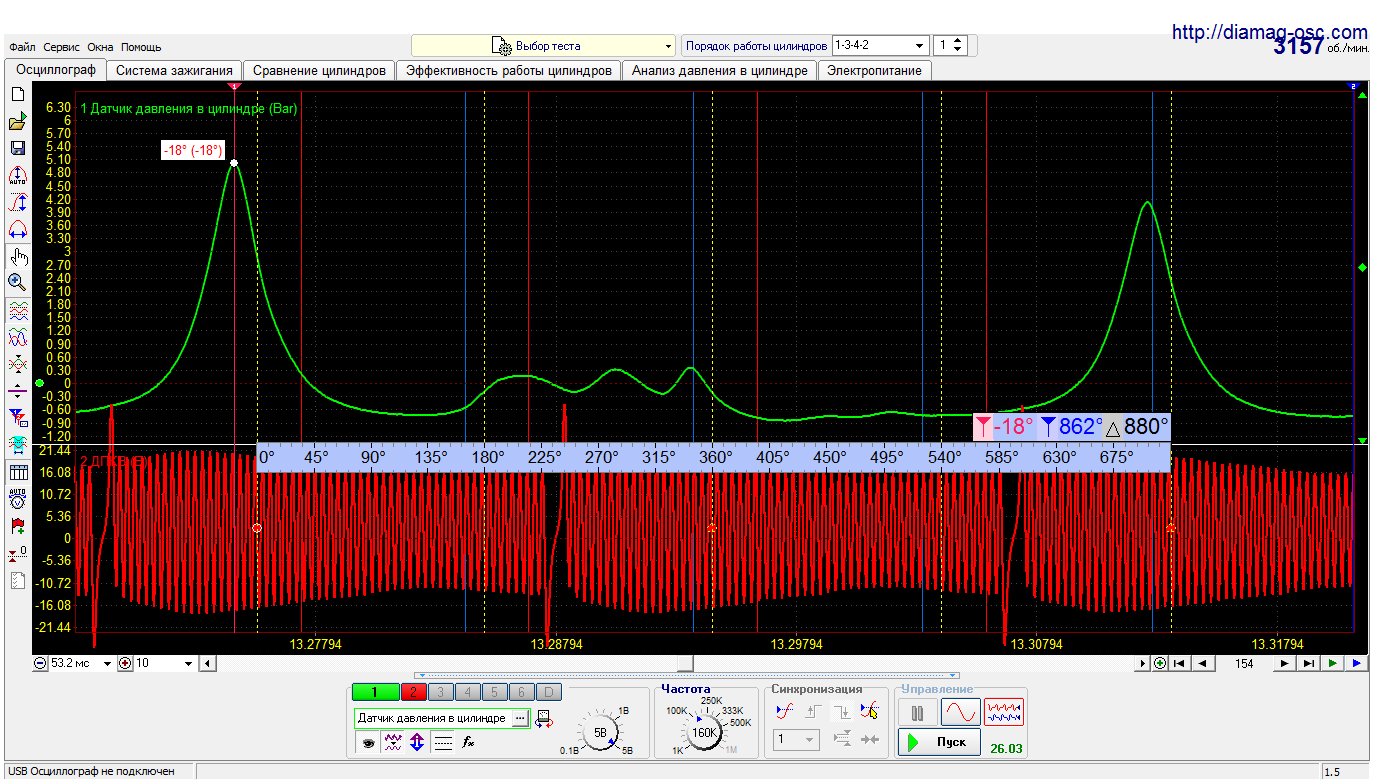Switch to Система зажигания tab
1382x784 pixels.
tap(175, 70)
